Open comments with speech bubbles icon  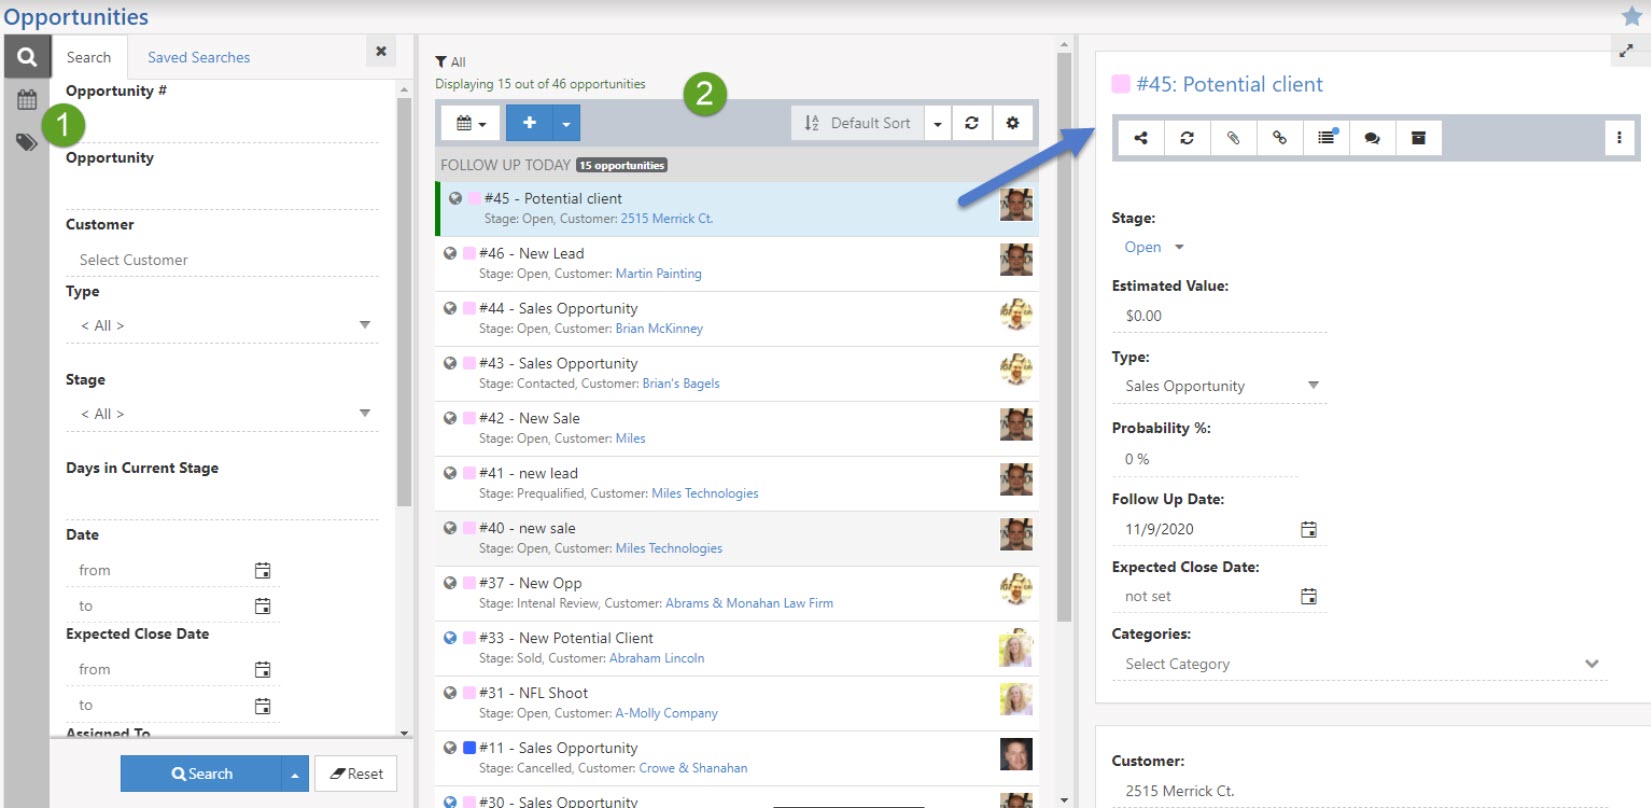1372,138
